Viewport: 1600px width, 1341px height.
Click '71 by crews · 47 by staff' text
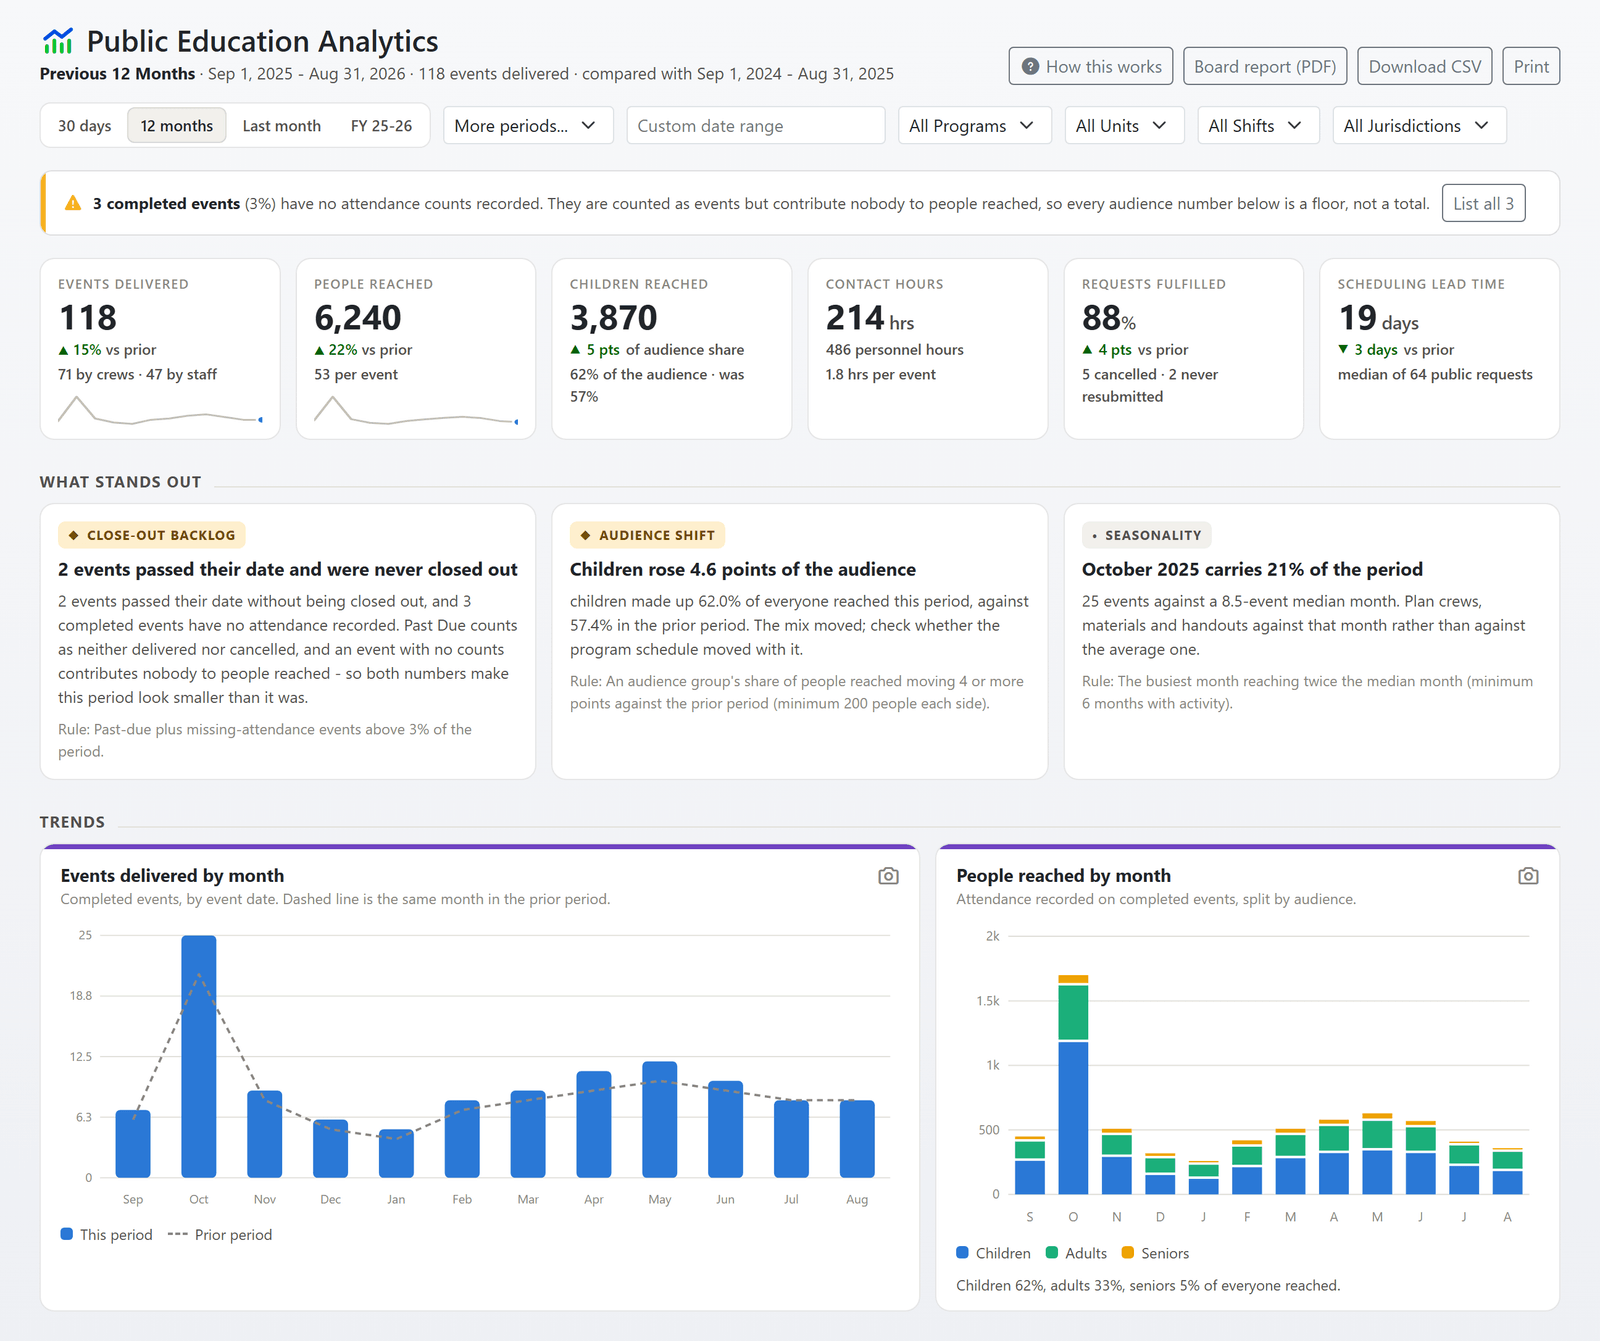coord(137,374)
